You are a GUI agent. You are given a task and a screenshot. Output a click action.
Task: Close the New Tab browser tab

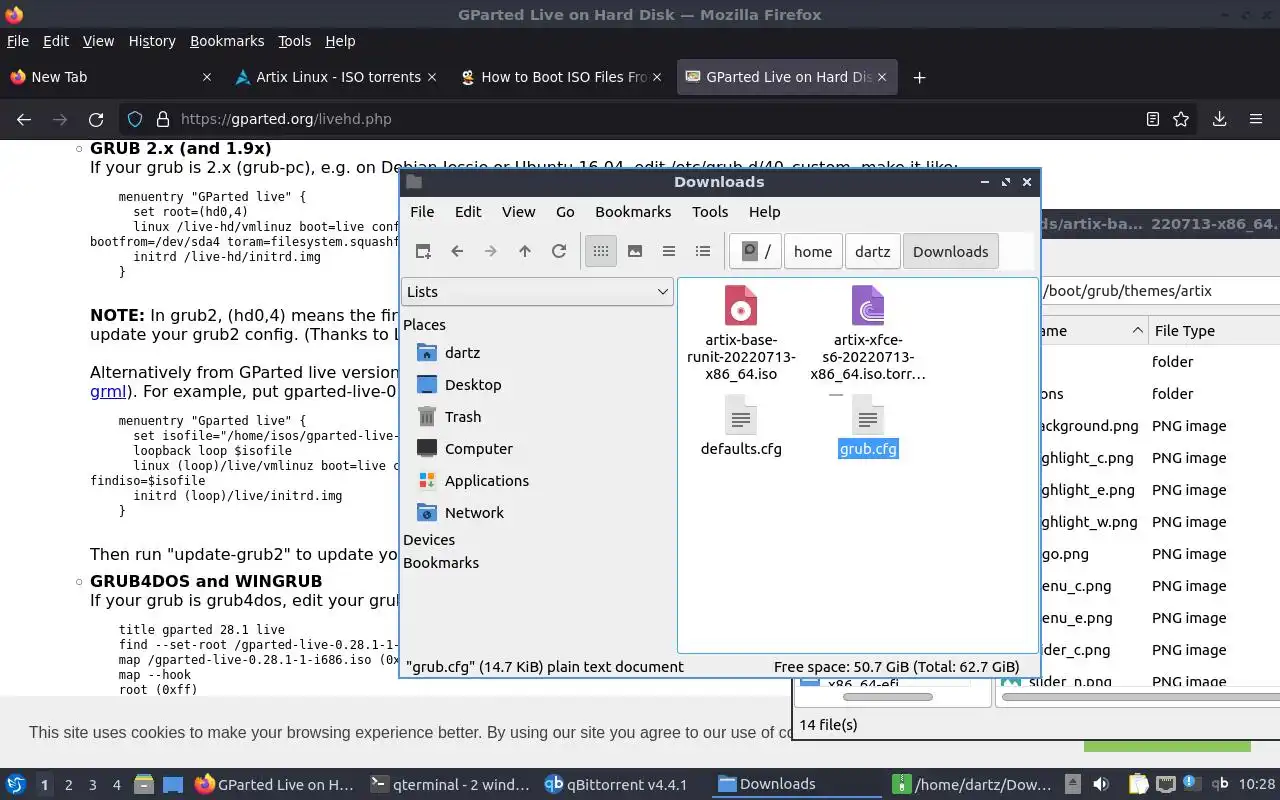[207, 77]
